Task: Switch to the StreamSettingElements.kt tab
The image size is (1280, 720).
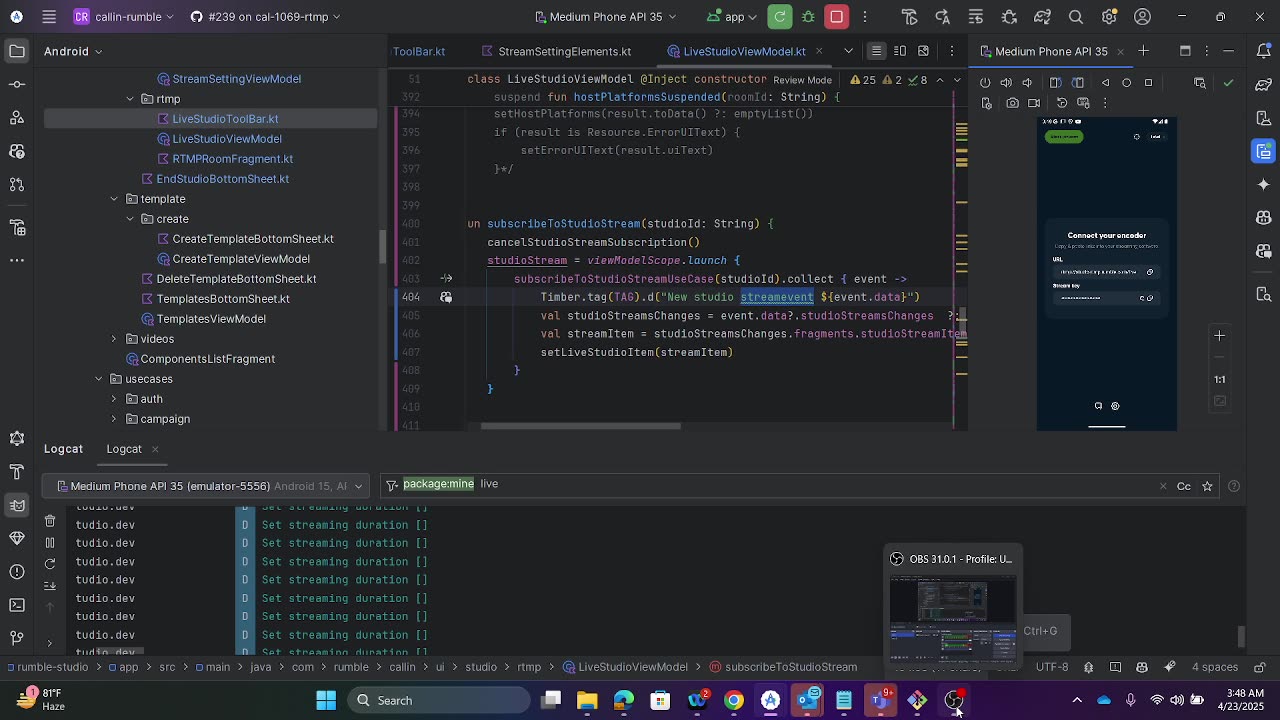Action: coord(564,51)
